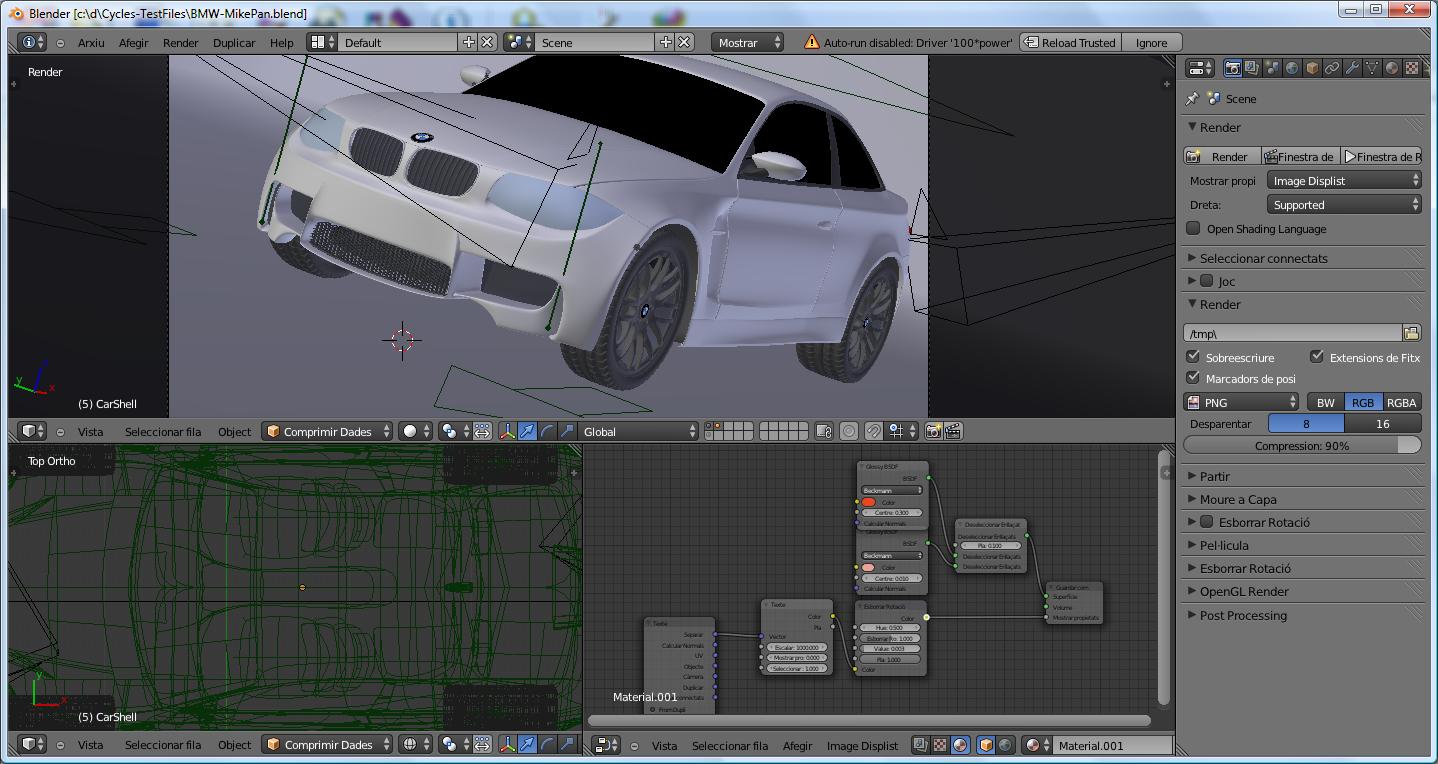The height and width of the screenshot is (764, 1438).
Task: Enable Open Shading Language checkbox
Action: [1193, 228]
